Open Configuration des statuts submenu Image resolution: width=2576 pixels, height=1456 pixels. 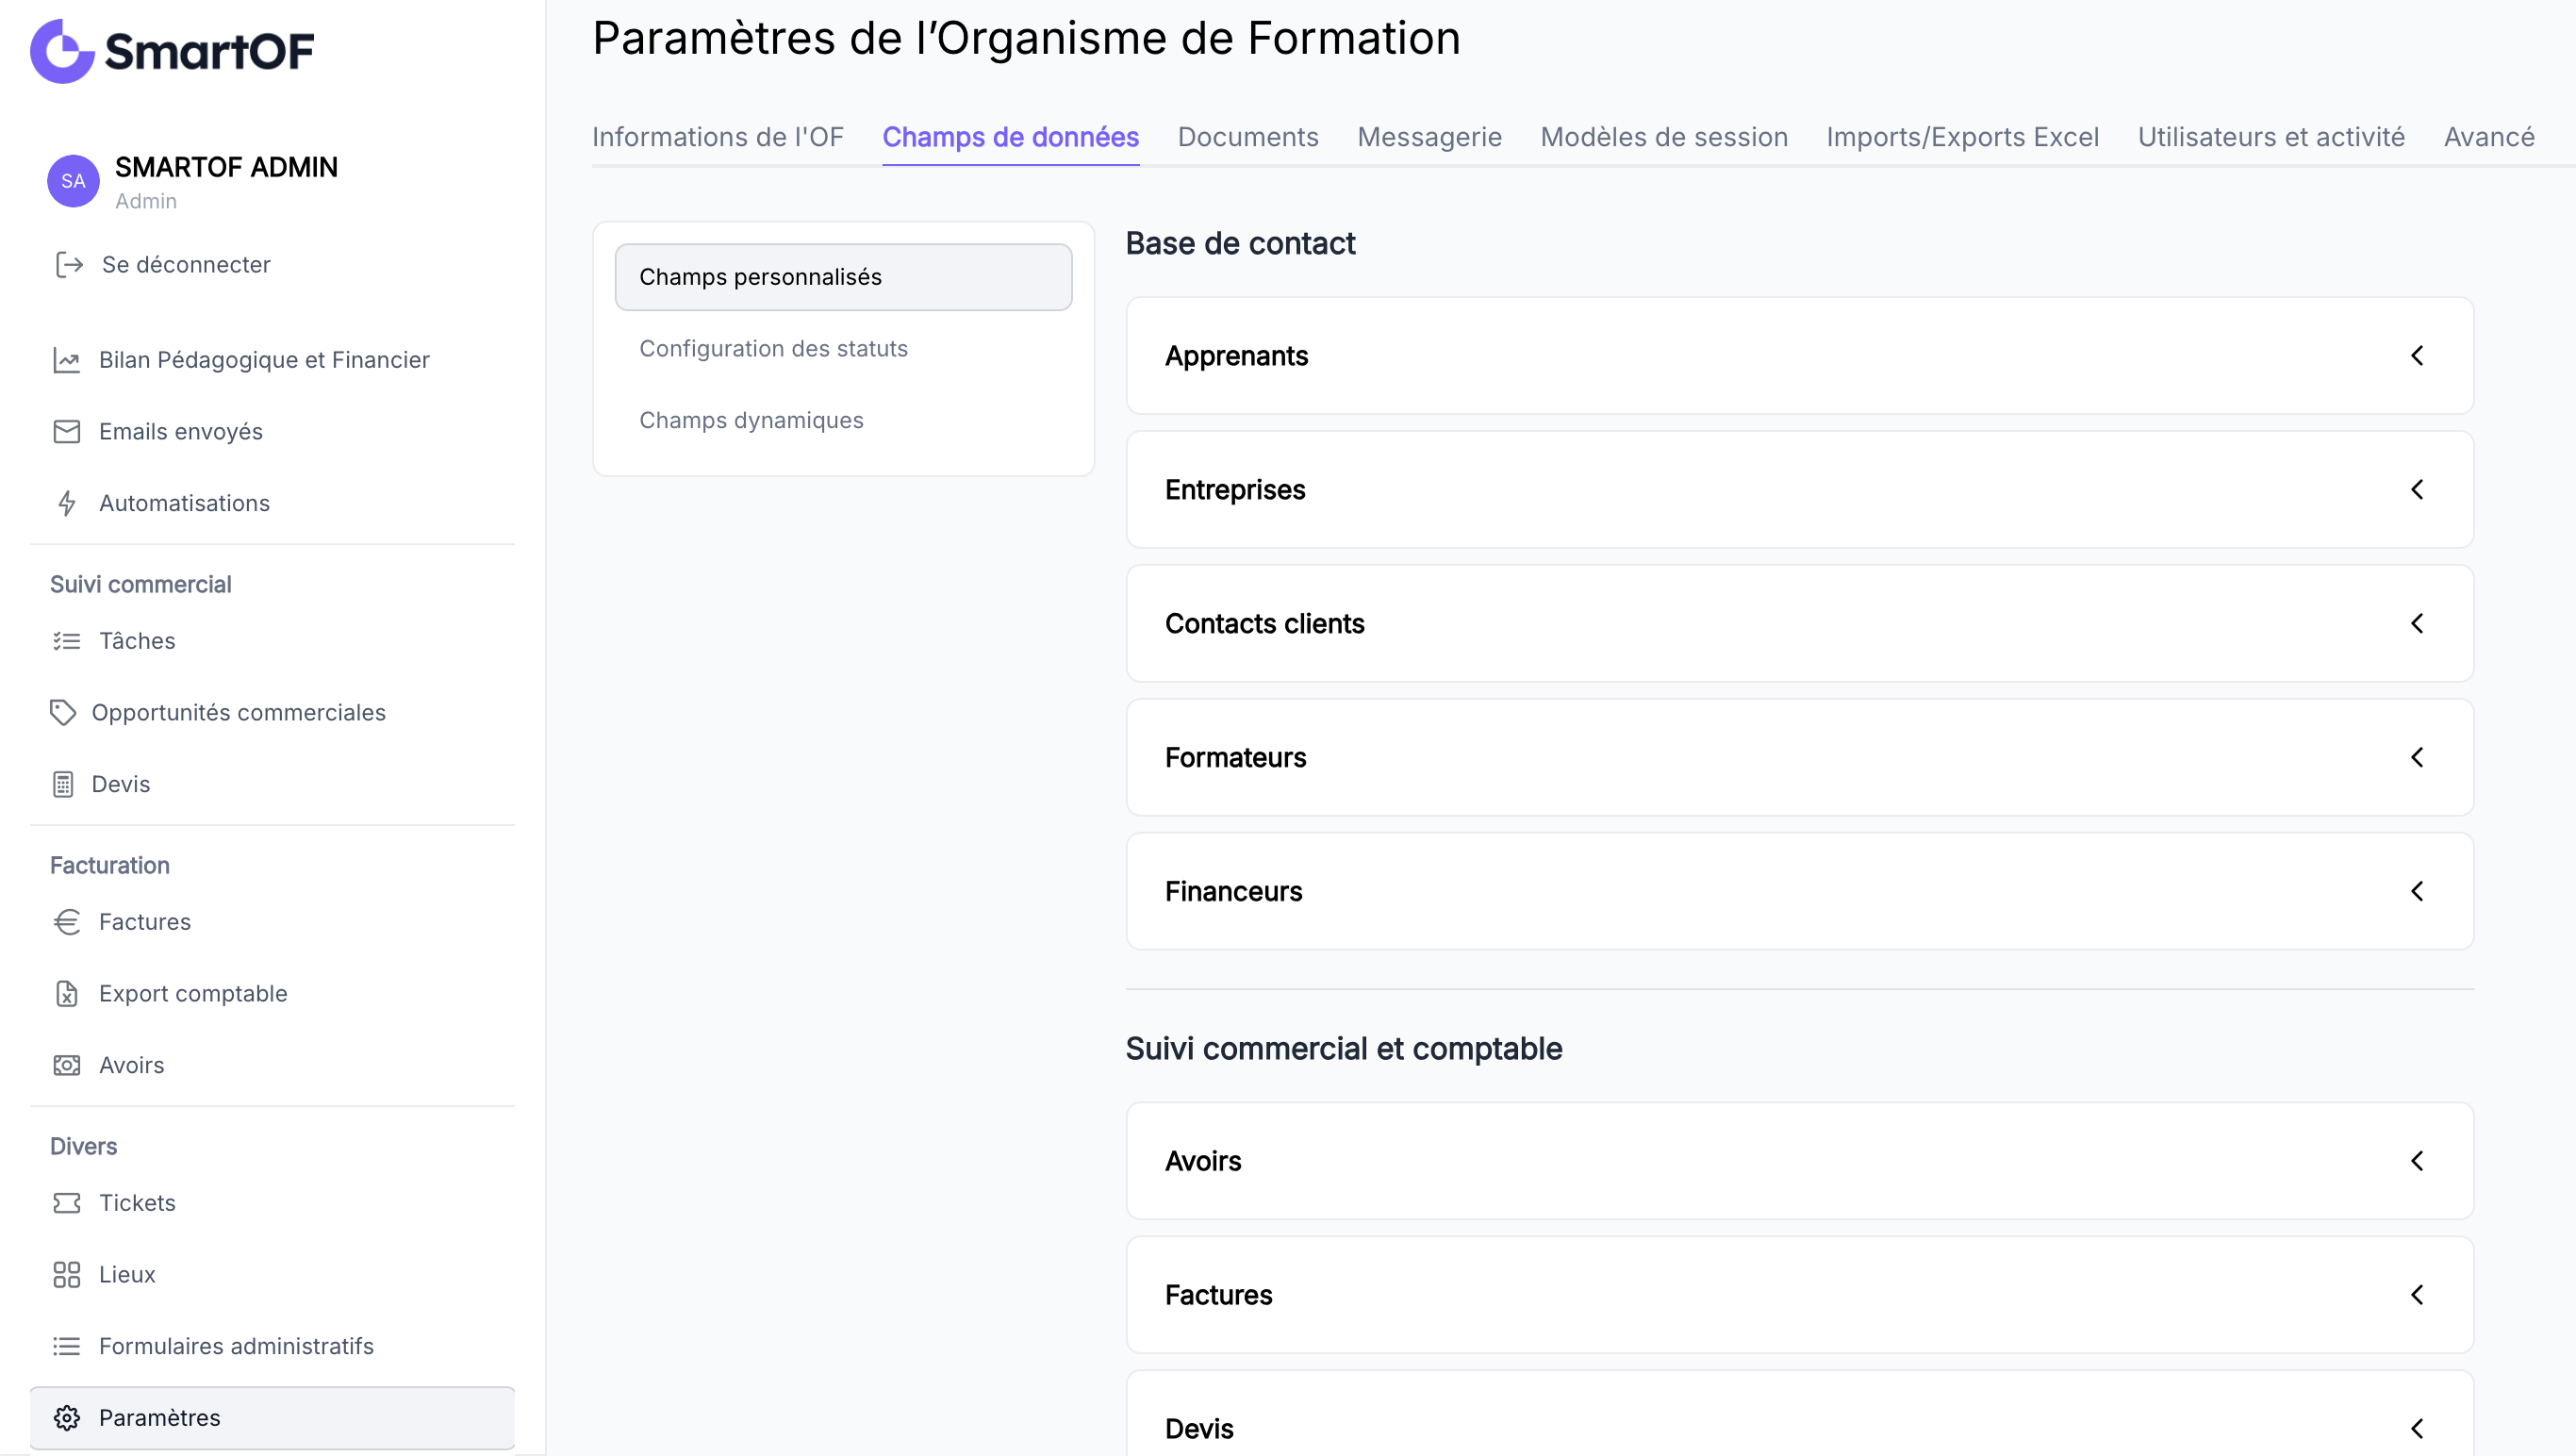[843, 349]
